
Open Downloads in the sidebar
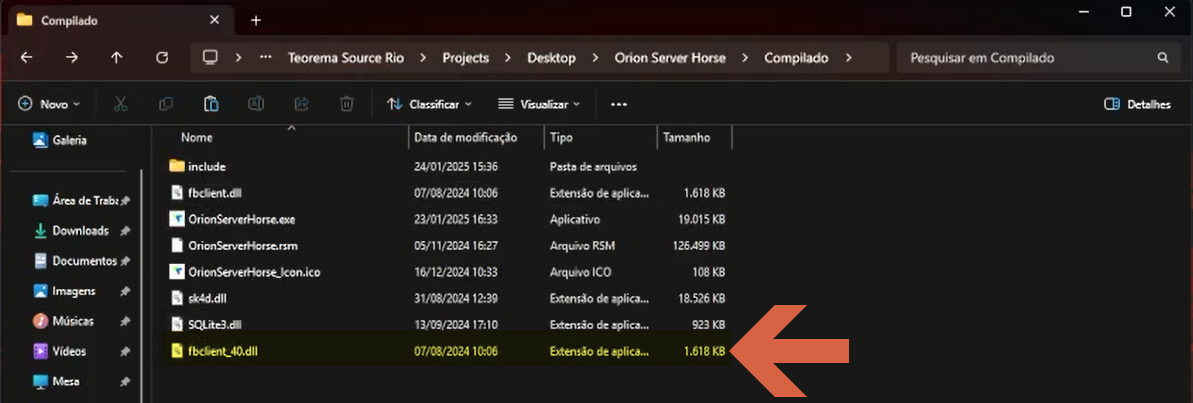[x=72, y=230]
